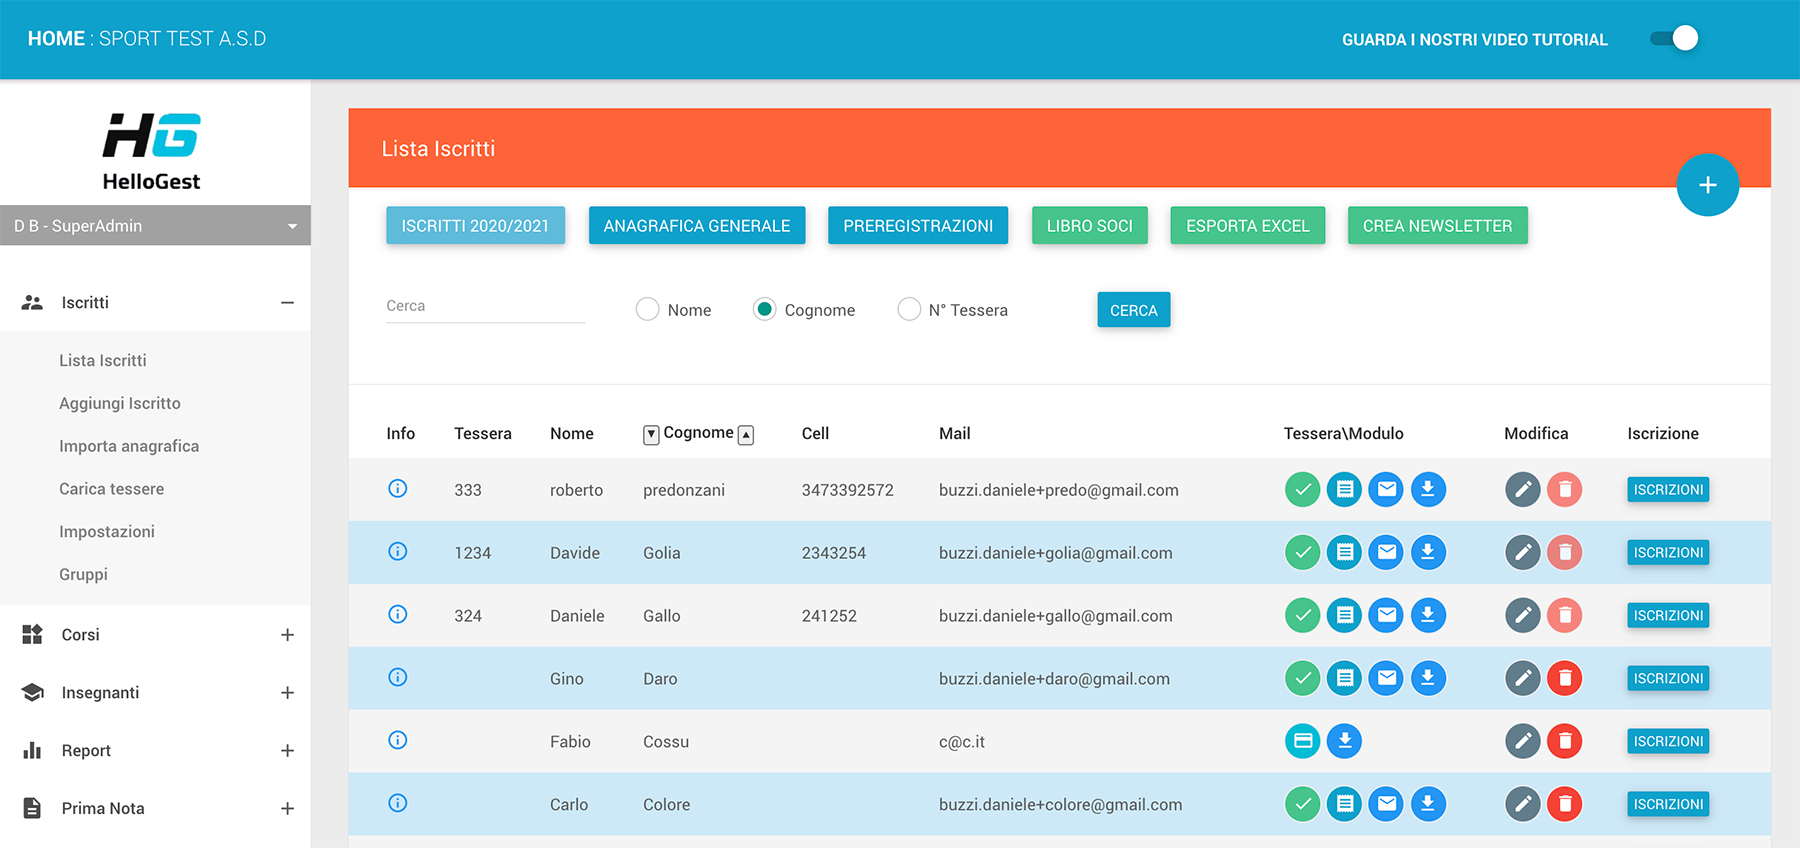Toggle the video tutorial switch

(x=1674, y=38)
